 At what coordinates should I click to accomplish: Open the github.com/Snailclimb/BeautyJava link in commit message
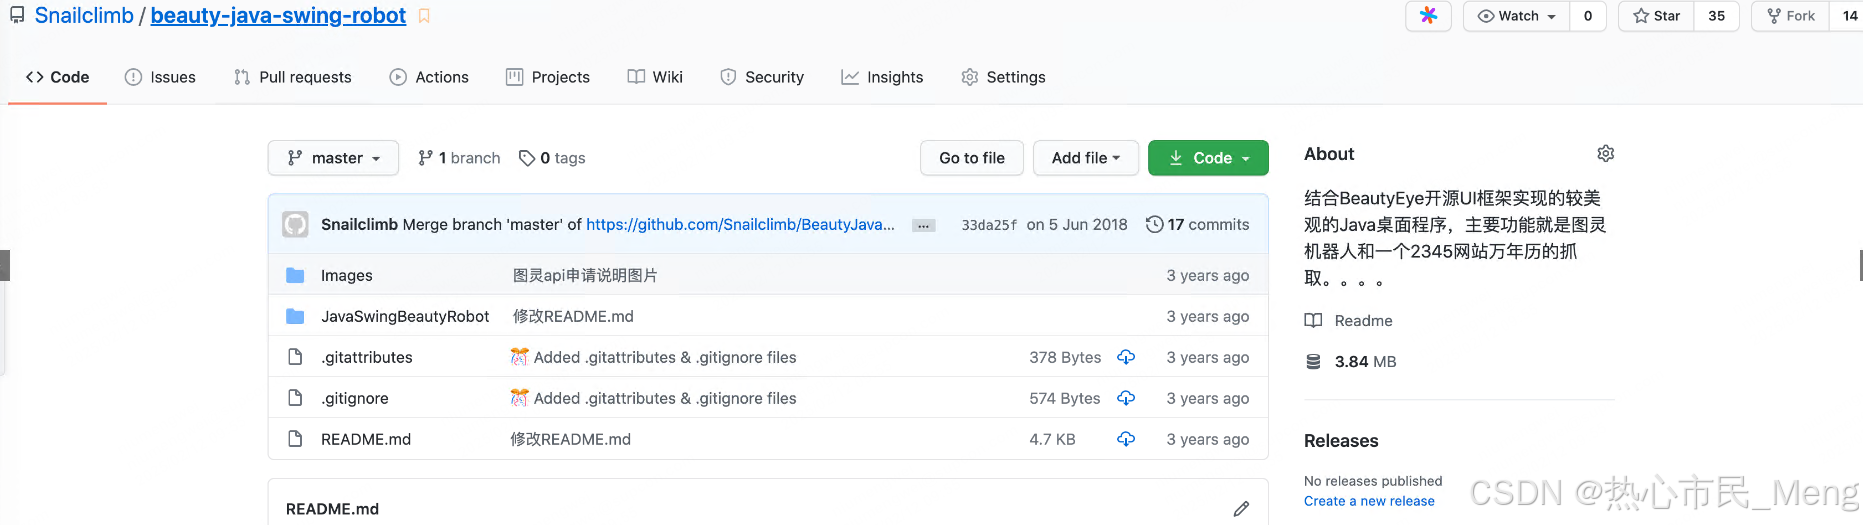coord(740,224)
